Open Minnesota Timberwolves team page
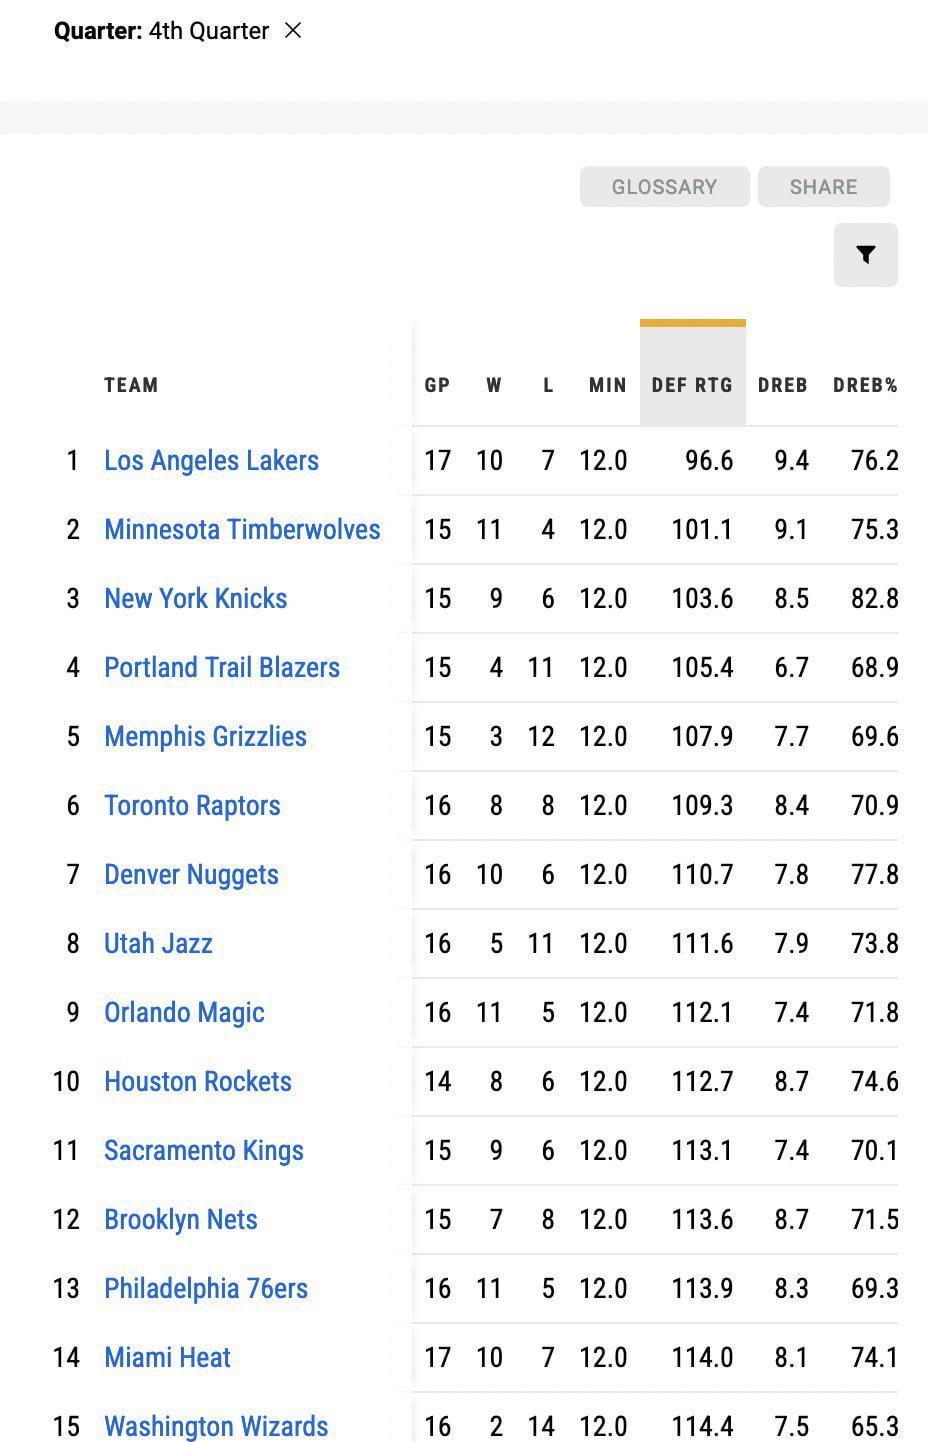The width and height of the screenshot is (928, 1442). 242,530
